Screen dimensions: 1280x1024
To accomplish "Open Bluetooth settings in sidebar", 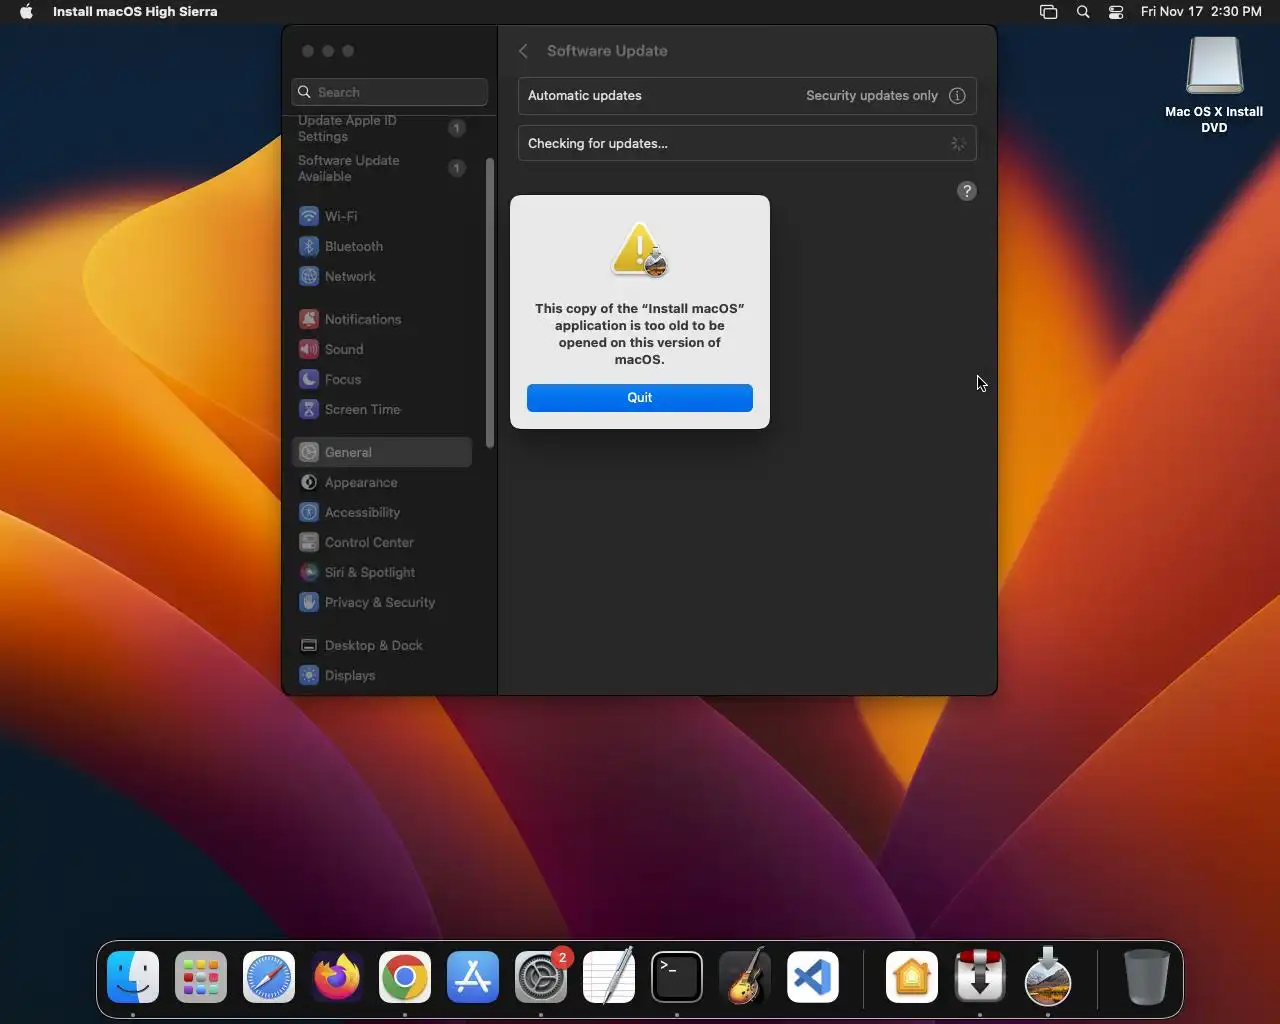I will point(381,246).
